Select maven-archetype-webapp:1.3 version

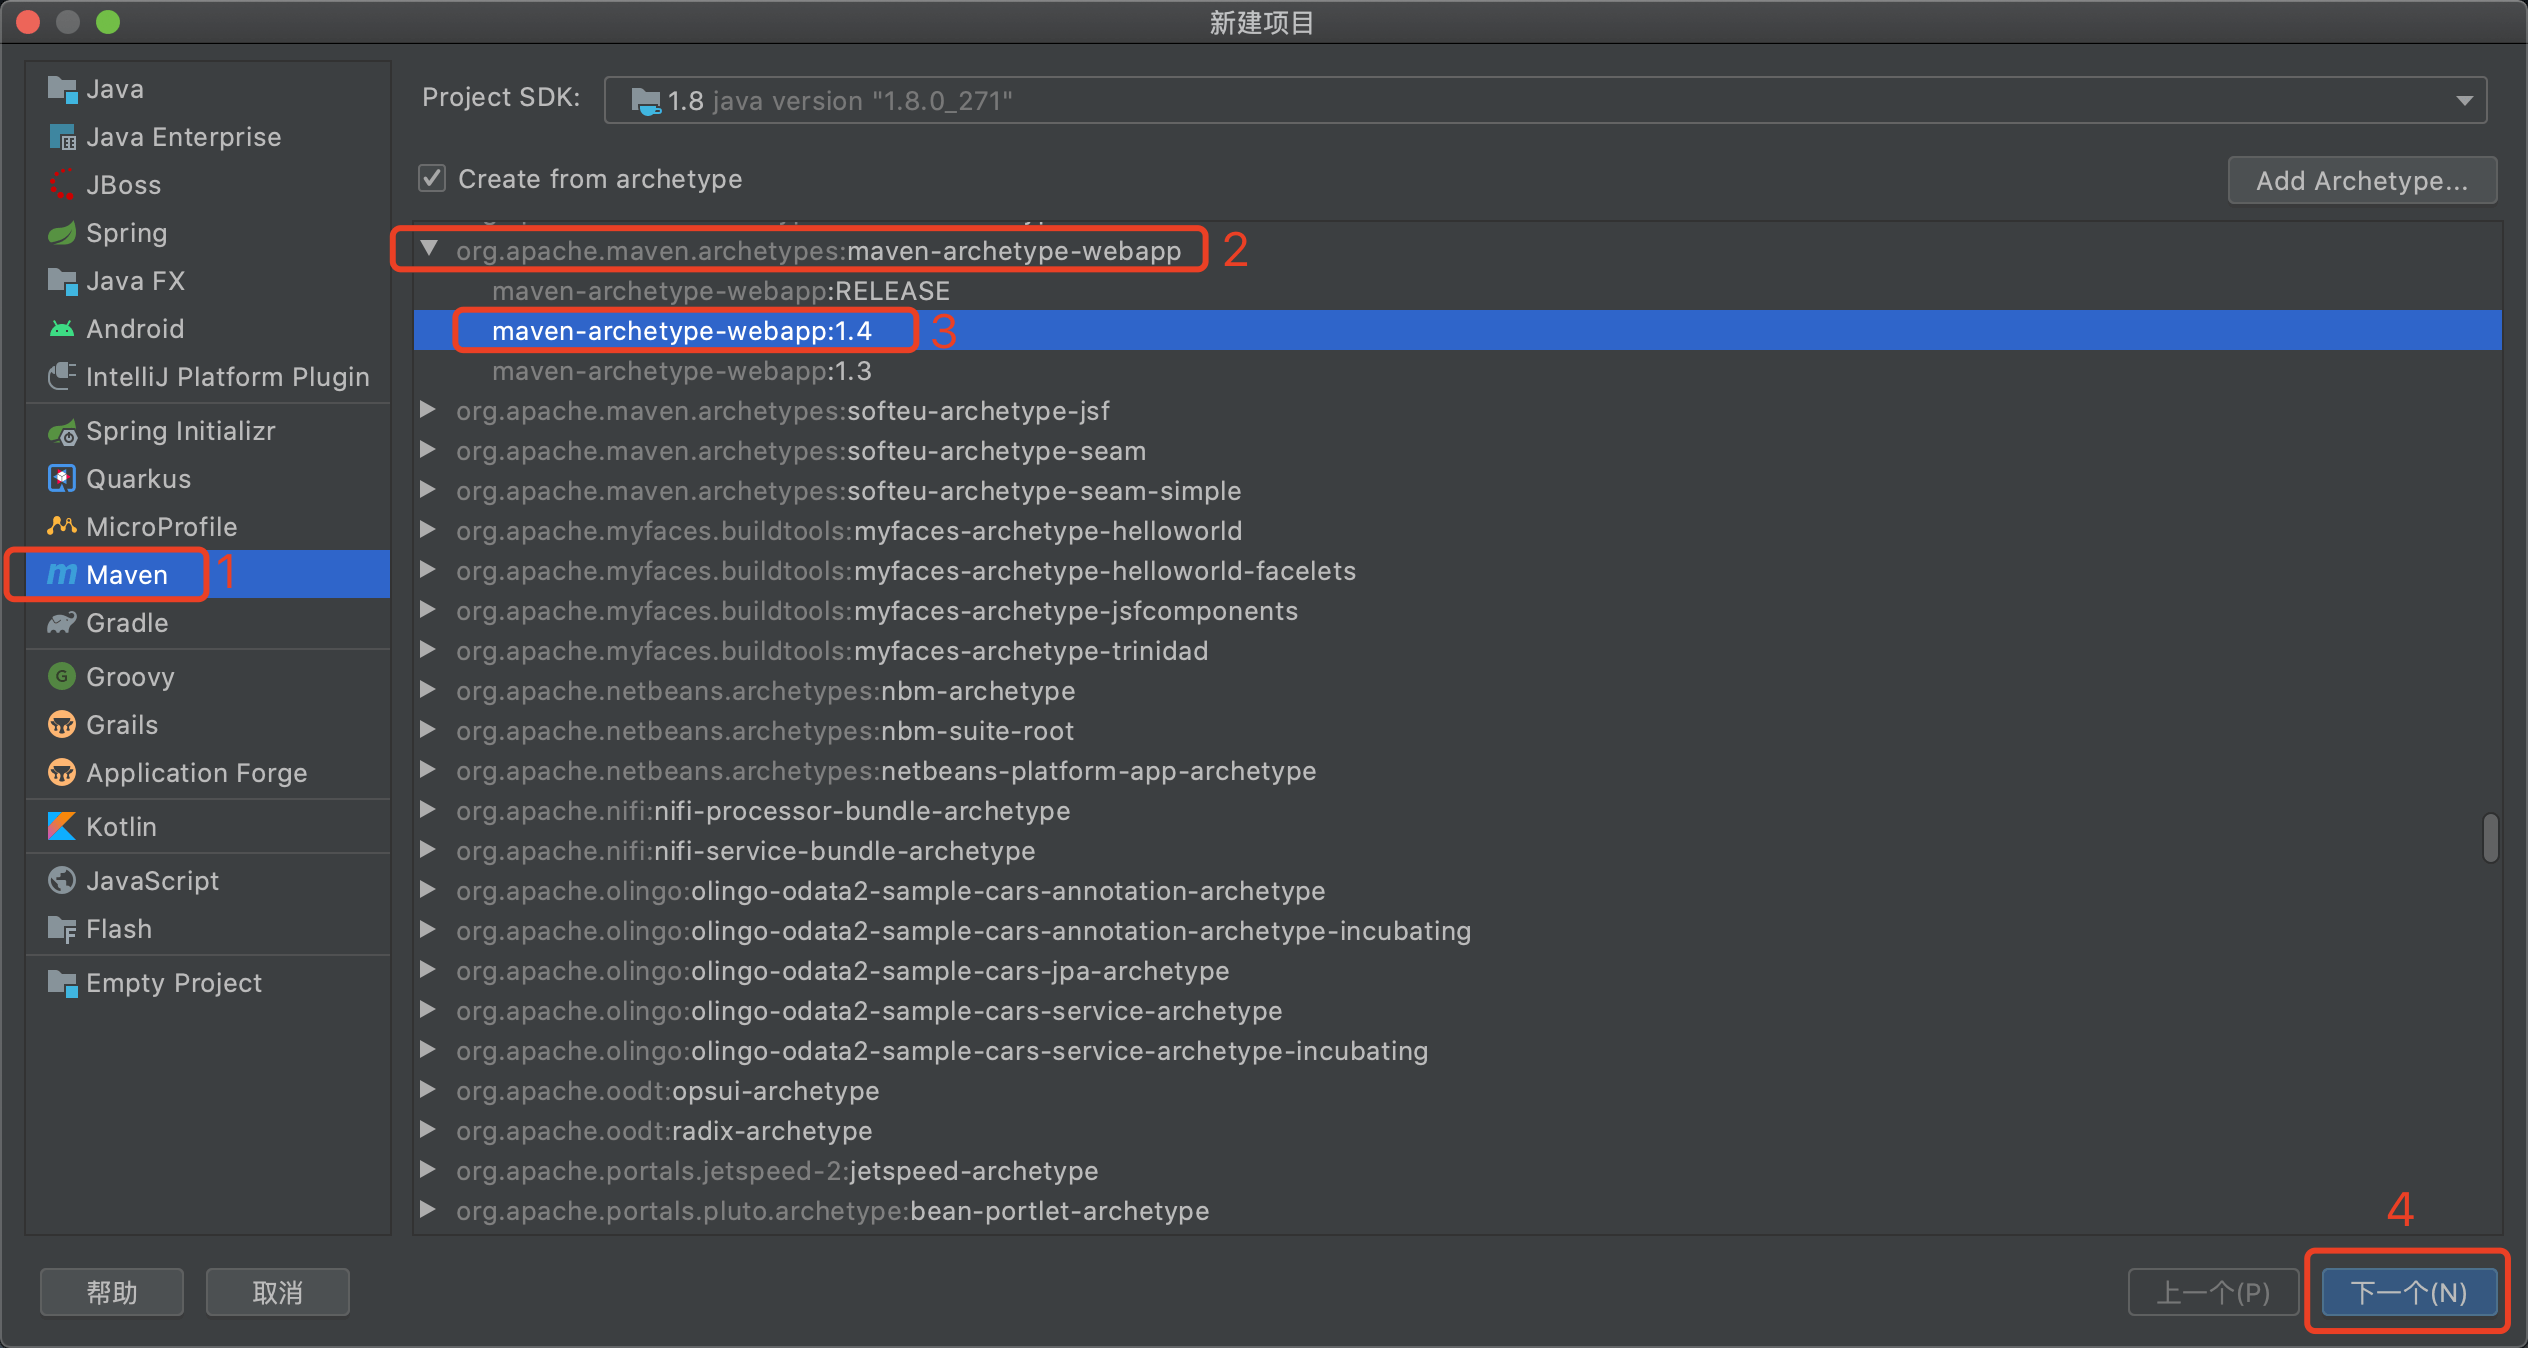682,371
